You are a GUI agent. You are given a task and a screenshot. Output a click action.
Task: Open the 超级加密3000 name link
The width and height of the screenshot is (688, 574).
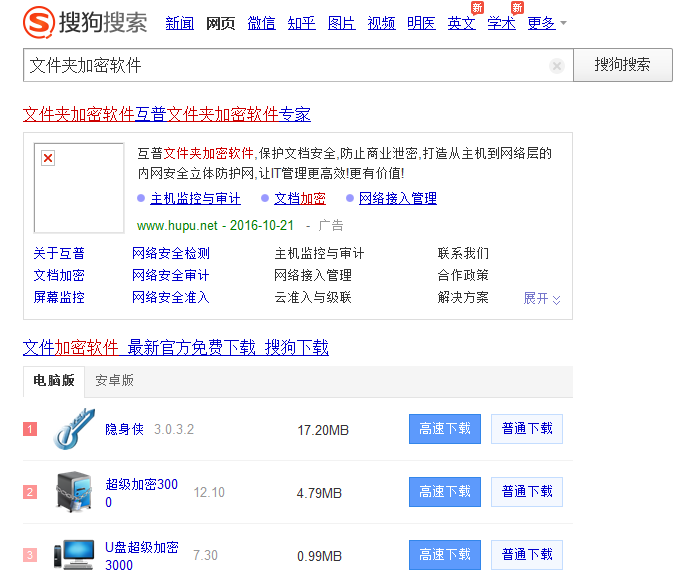(x=141, y=493)
